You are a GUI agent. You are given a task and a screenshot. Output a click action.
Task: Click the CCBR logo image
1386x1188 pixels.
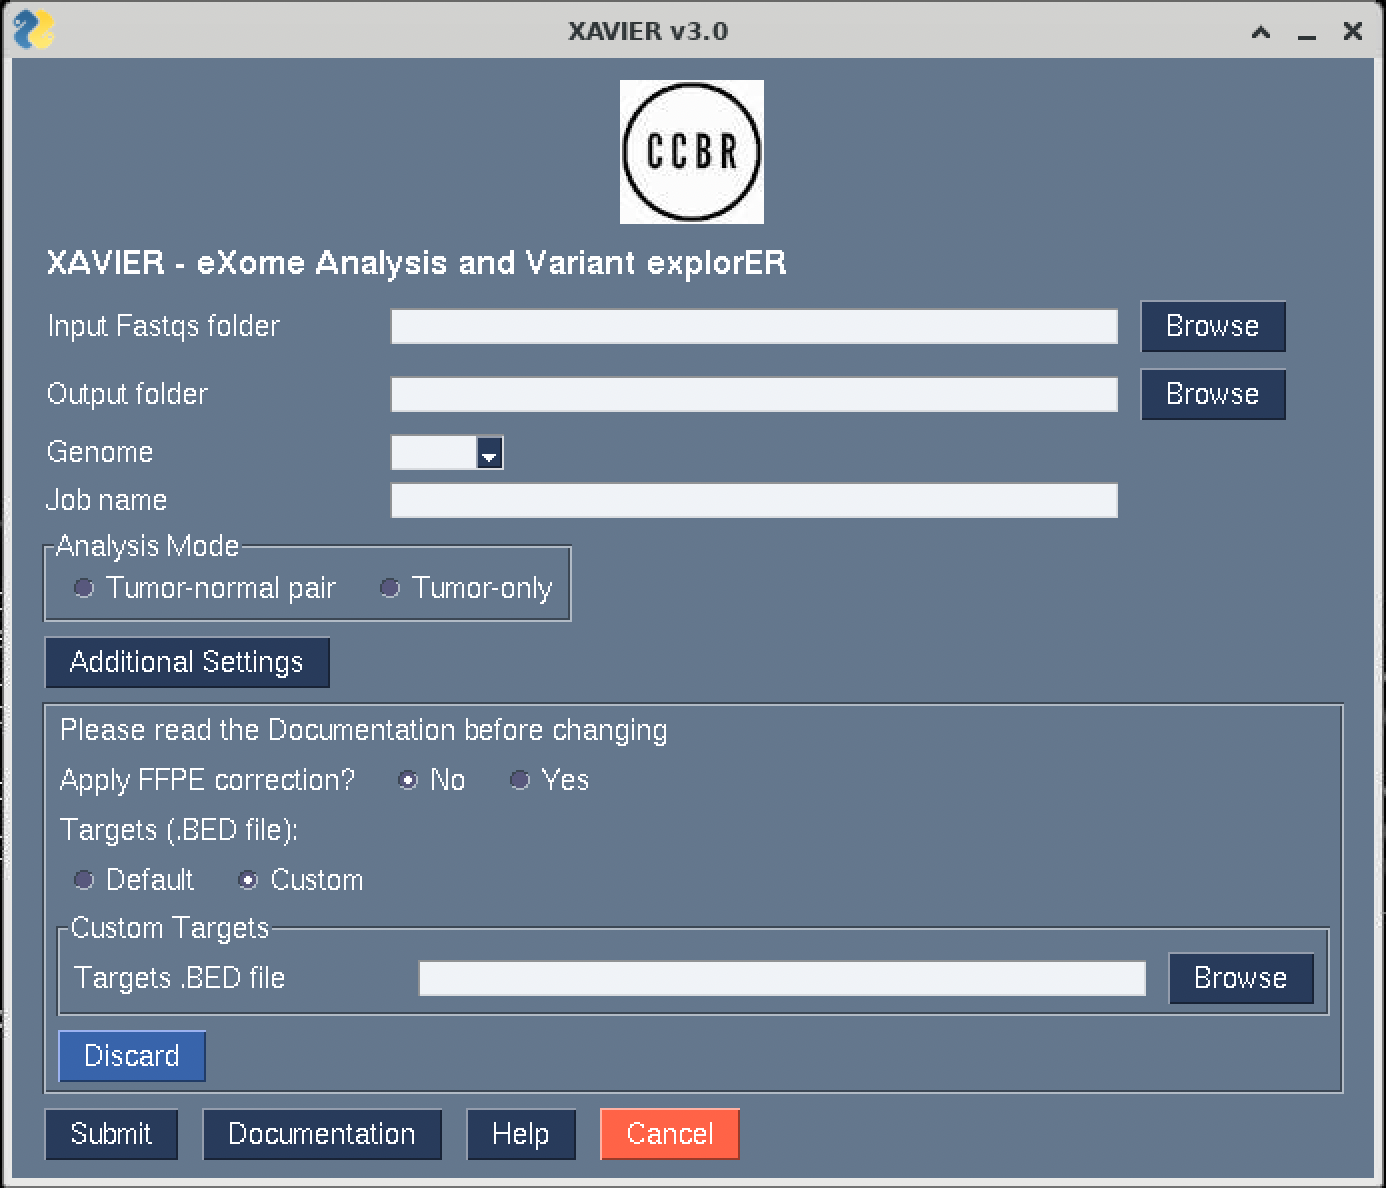(691, 152)
